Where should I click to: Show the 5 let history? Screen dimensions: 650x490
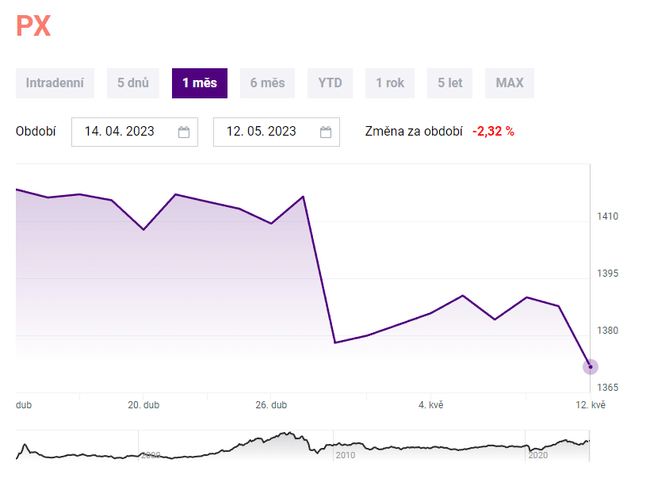click(449, 83)
